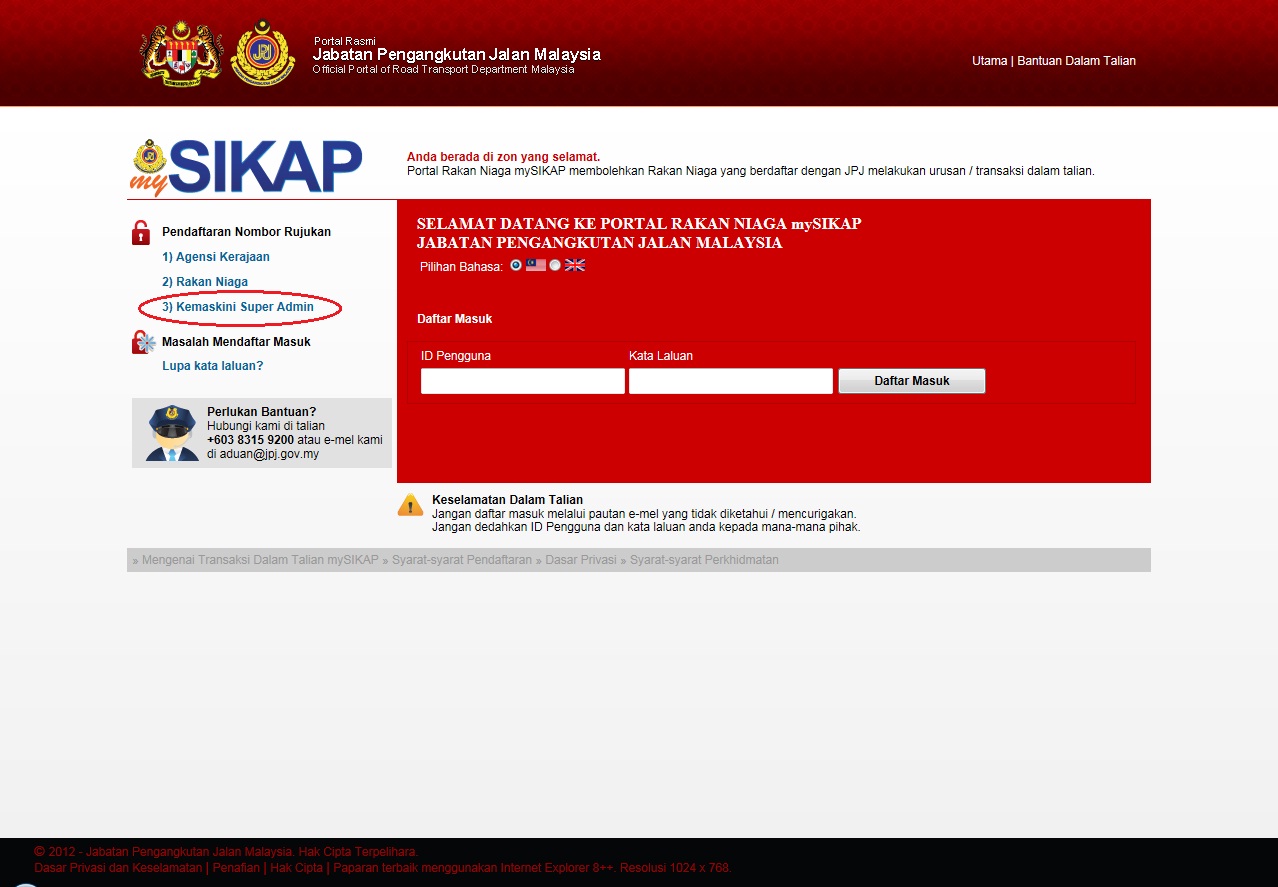The width and height of the screenshot is (1278, 887).
Task: Click the UK flag language icon
Action: pyautogui.click(x=575, y=265)
